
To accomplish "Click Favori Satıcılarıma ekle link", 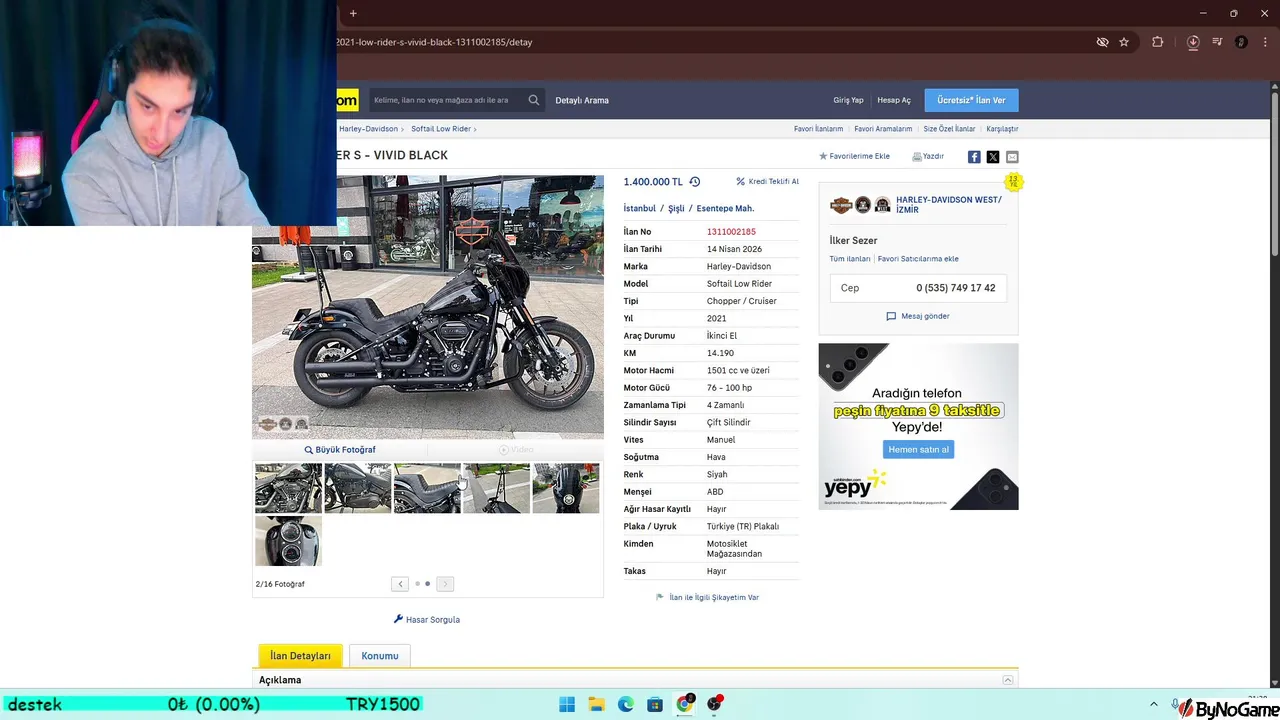I will [x=918, y=259].
